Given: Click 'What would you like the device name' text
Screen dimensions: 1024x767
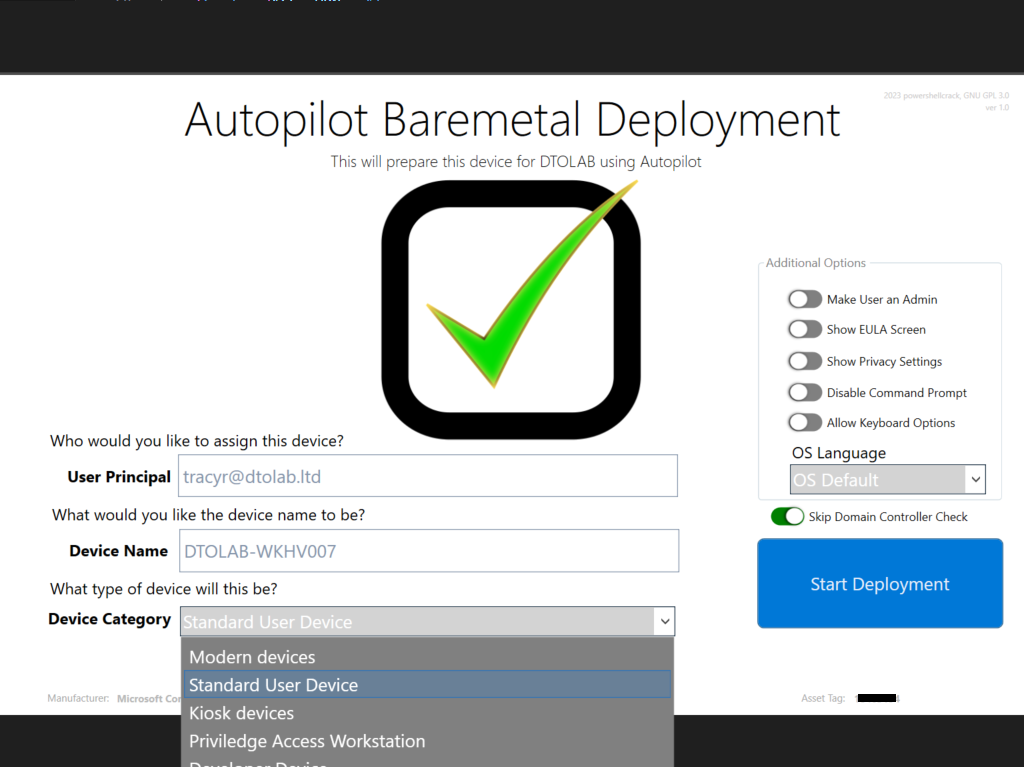Looking at the screenshot, I should coord(208,515).
